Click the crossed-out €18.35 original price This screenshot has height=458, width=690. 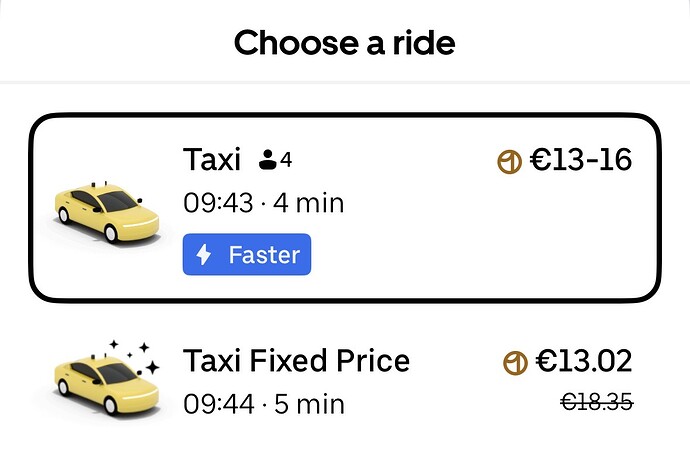pyautogui.click(x=597, y=402)
